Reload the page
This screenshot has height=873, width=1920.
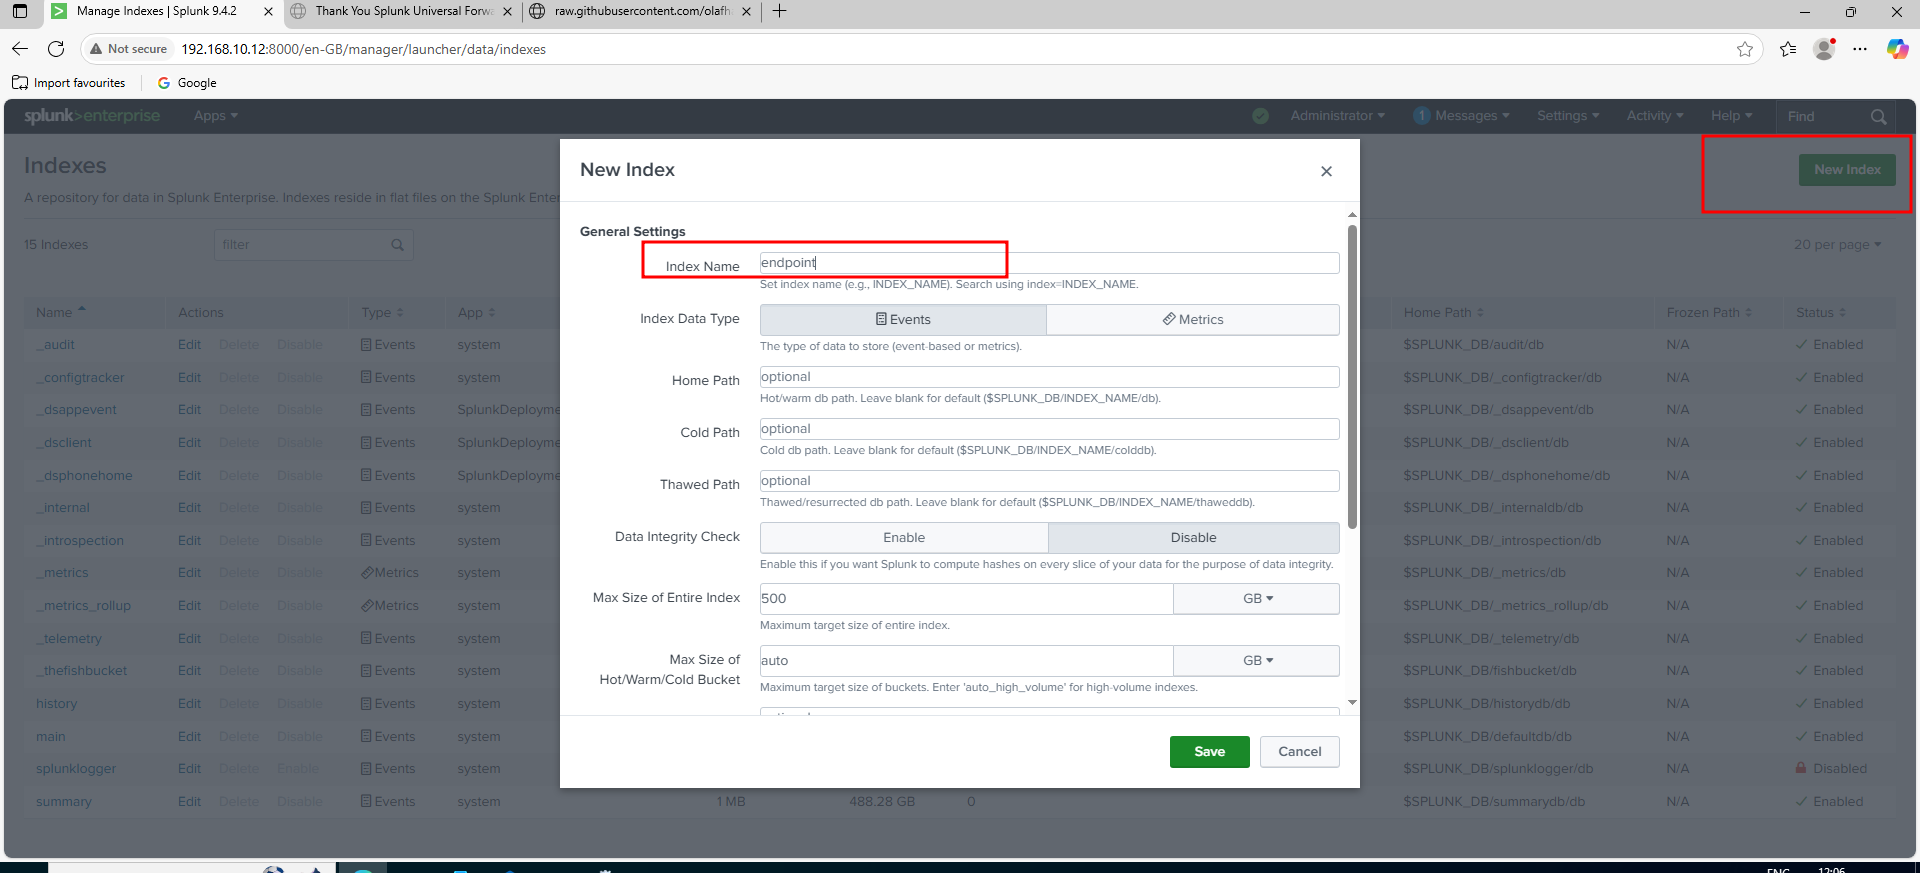[x=56, y=49]
